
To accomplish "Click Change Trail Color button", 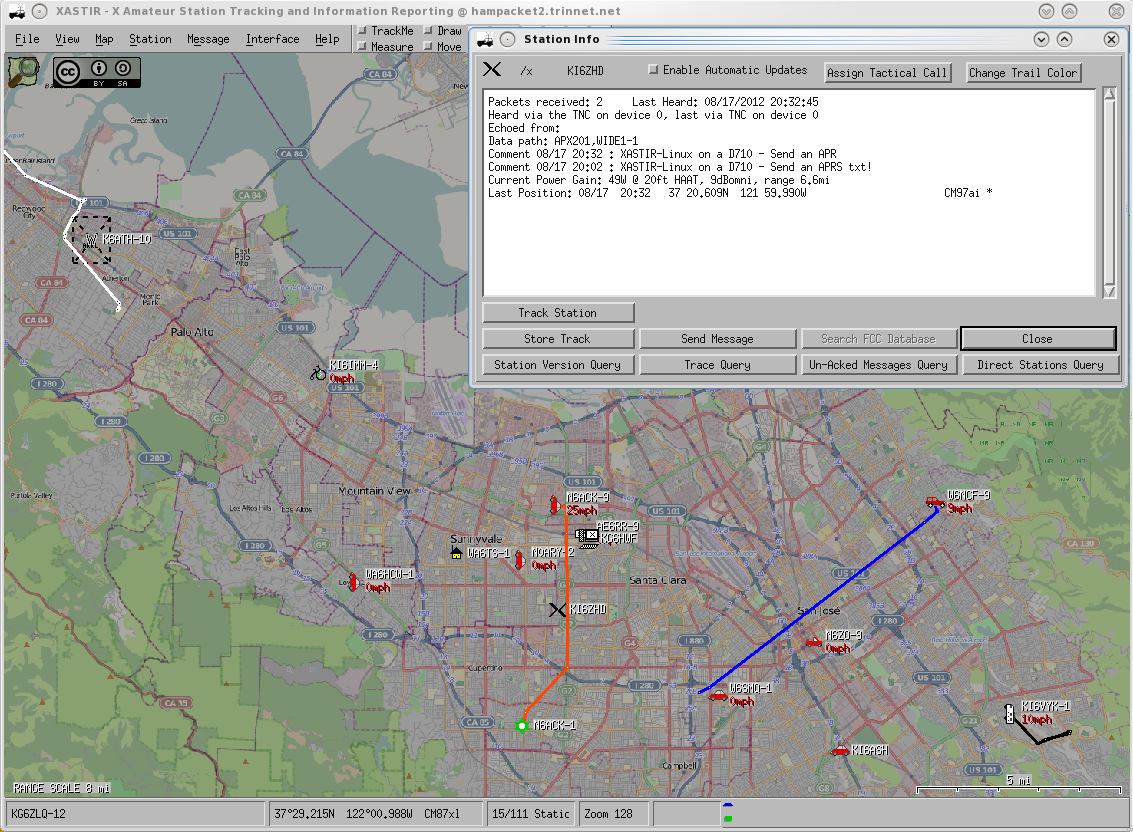I will (x=1022, y=72).
